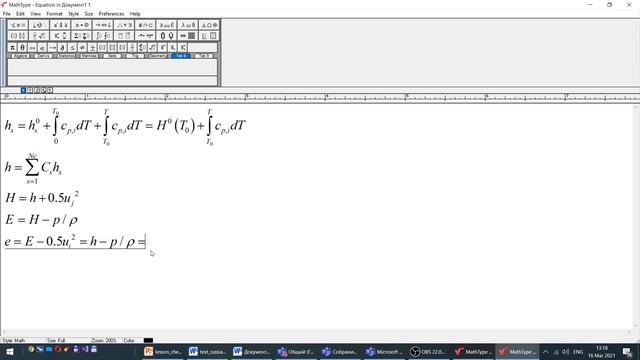Open the underbar and overbar templates palette
The image size is (640, 360).
coord(124,36)
